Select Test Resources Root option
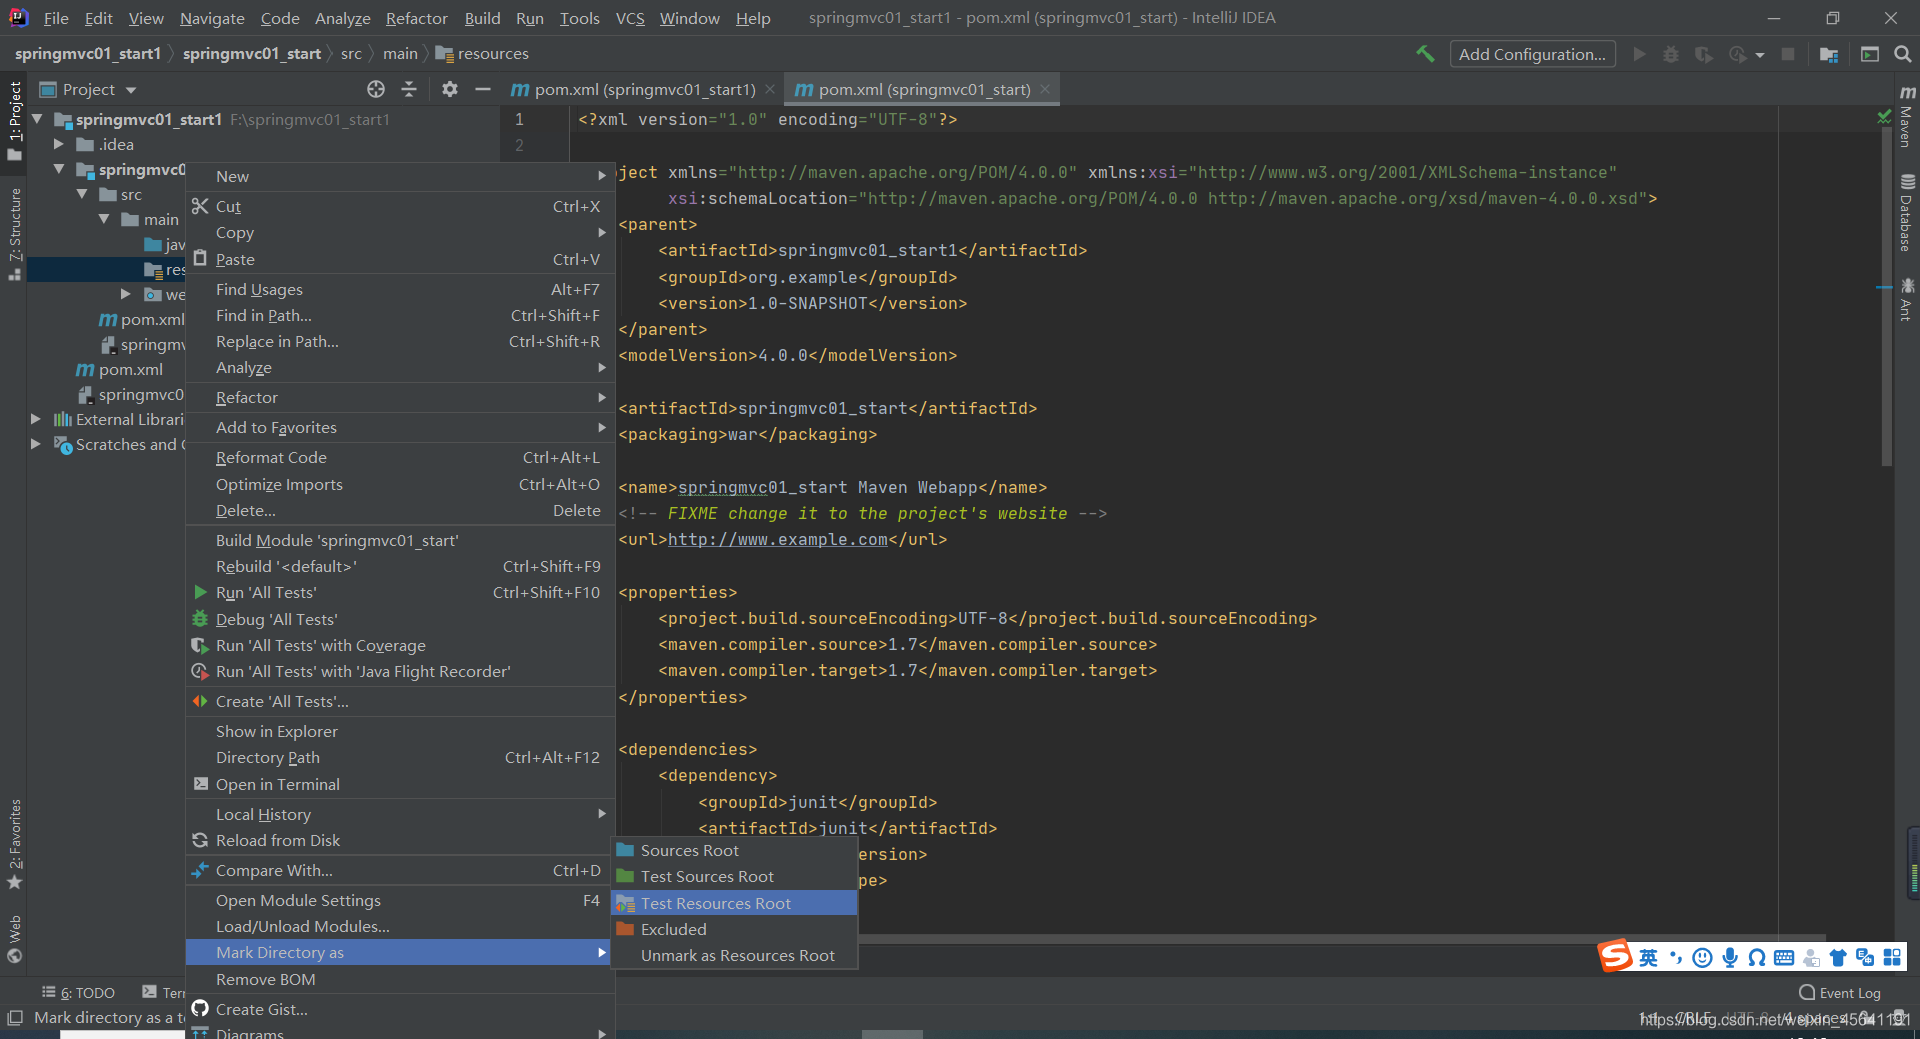This screenshot has height=1039, width=1920. [x=735, y=903]
